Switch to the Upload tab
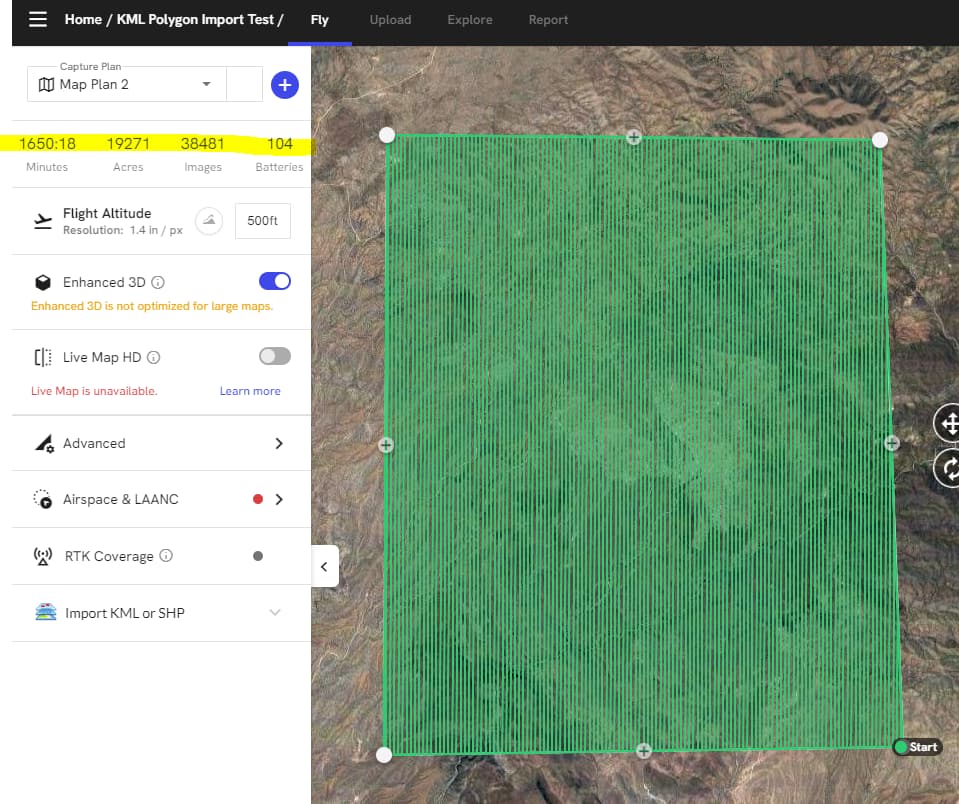This screenshot has height=804, width=959. point(390,19)
